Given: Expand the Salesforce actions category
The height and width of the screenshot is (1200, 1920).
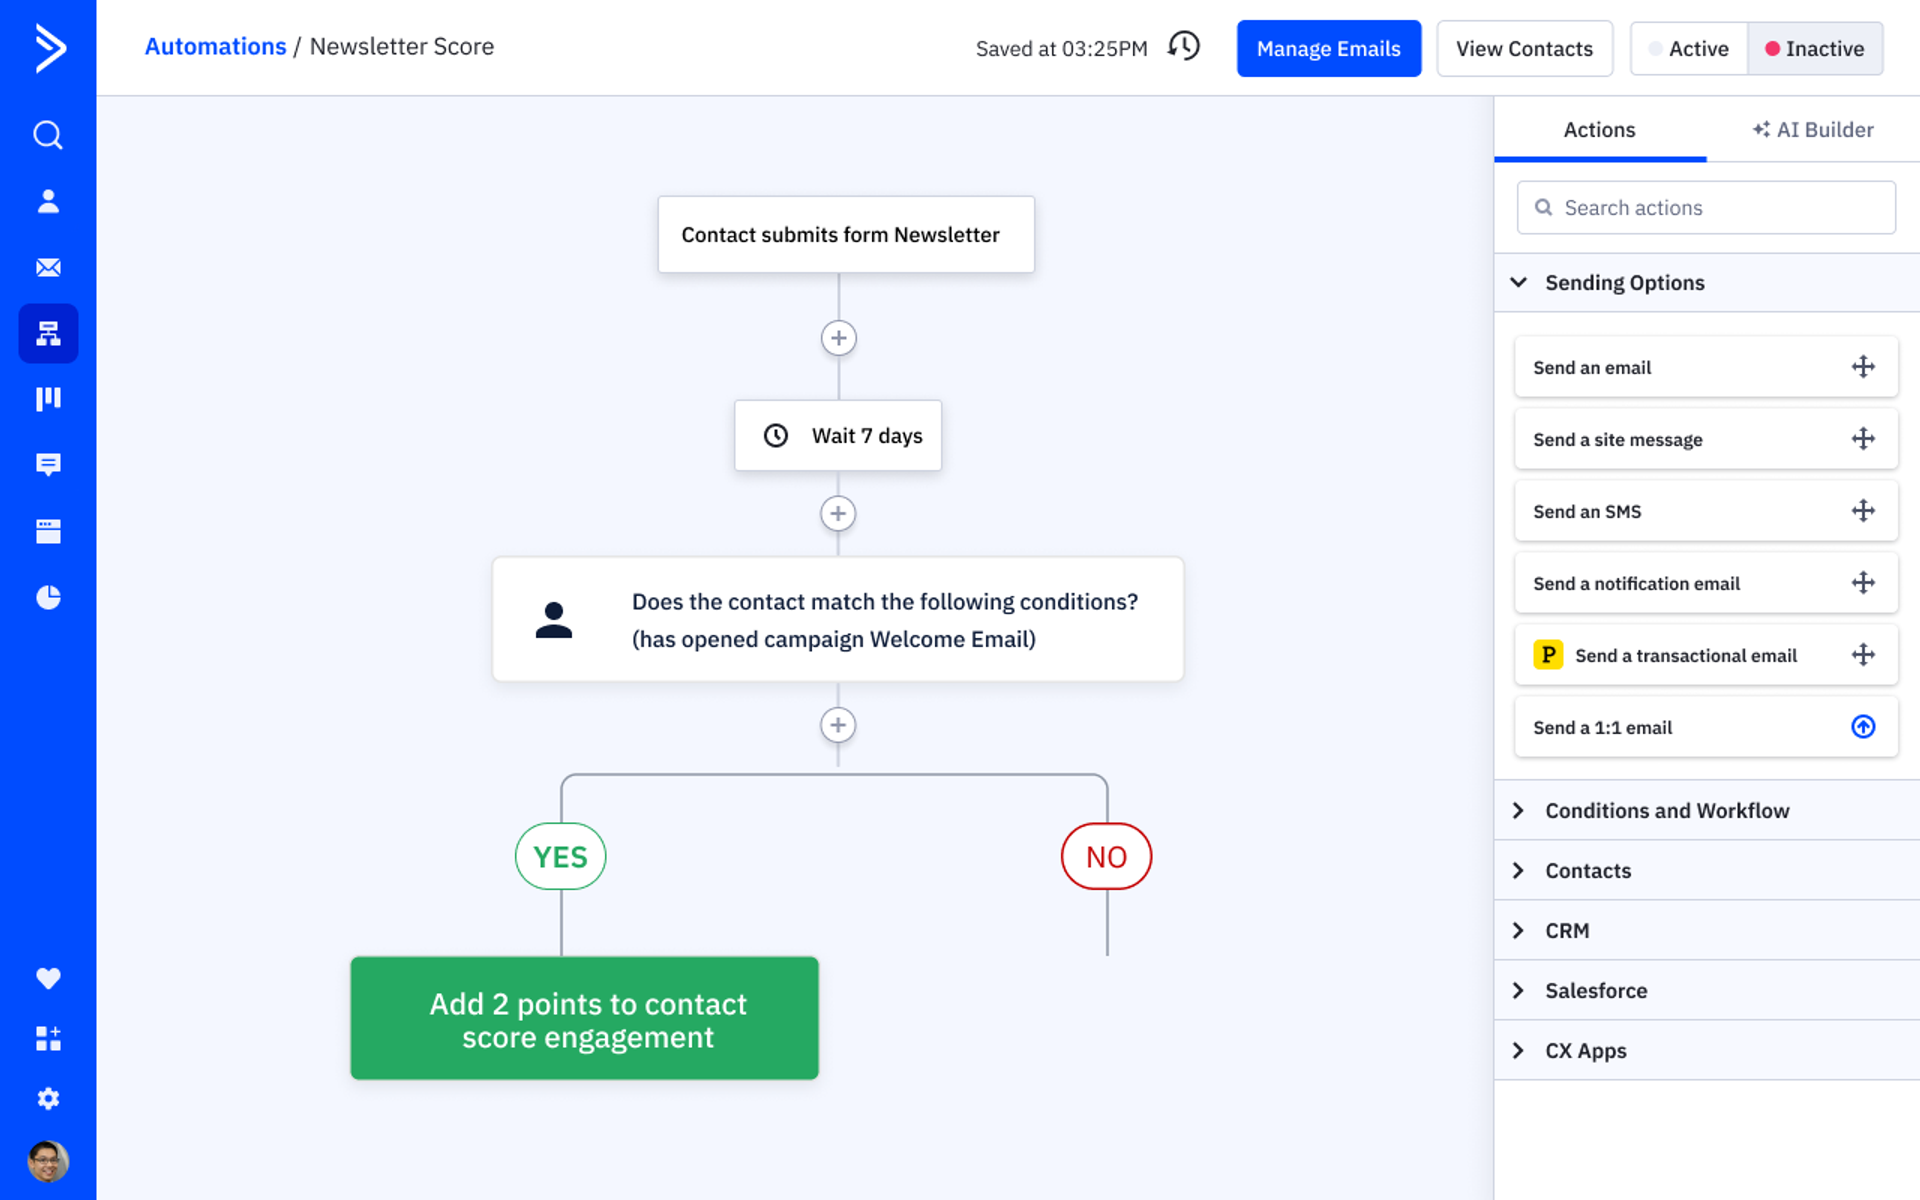Looking at the screenshot, I should (1596, 990).
